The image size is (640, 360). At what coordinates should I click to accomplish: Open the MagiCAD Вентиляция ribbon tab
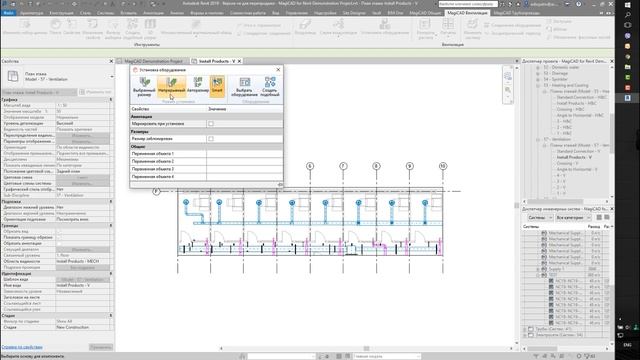point(467,13)
